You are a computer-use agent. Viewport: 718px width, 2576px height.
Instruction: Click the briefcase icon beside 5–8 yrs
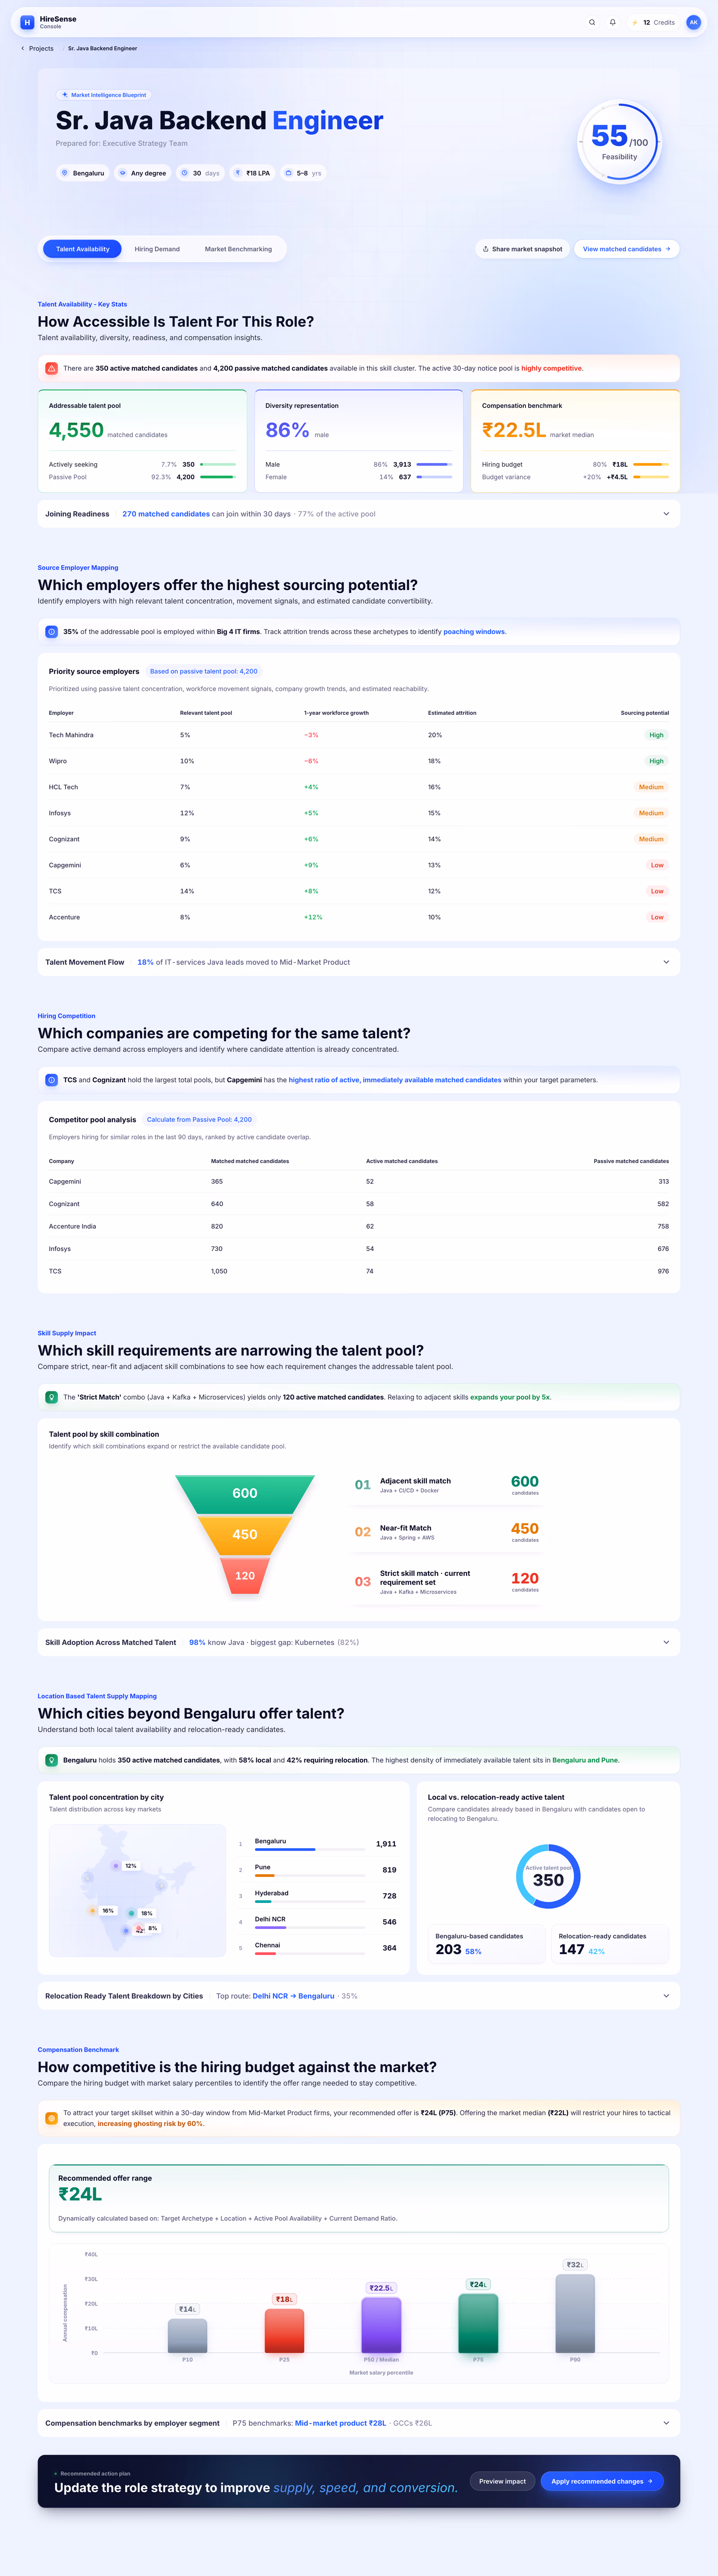point(289,173)
